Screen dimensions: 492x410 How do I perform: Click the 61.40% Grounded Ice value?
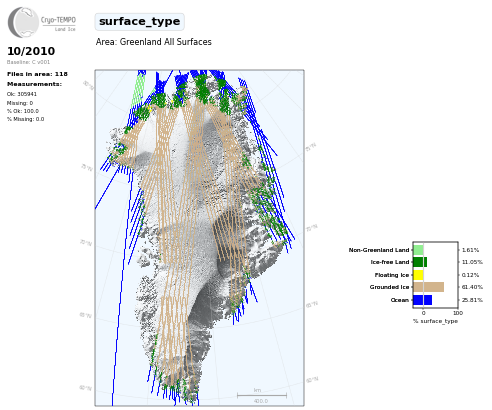point(472,287)
